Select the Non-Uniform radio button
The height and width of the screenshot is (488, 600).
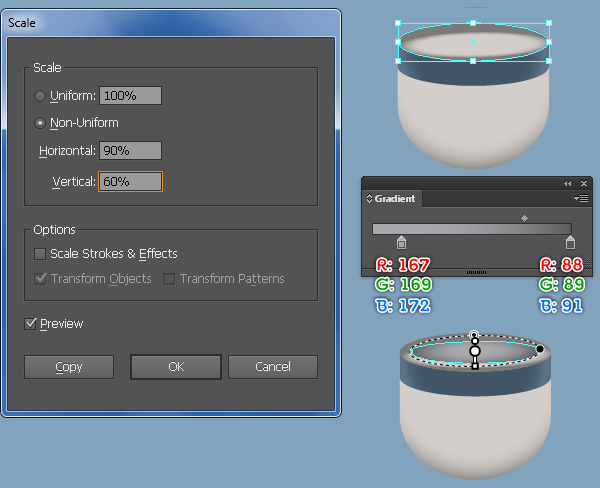pyautogui.click(x=40, y=123)
